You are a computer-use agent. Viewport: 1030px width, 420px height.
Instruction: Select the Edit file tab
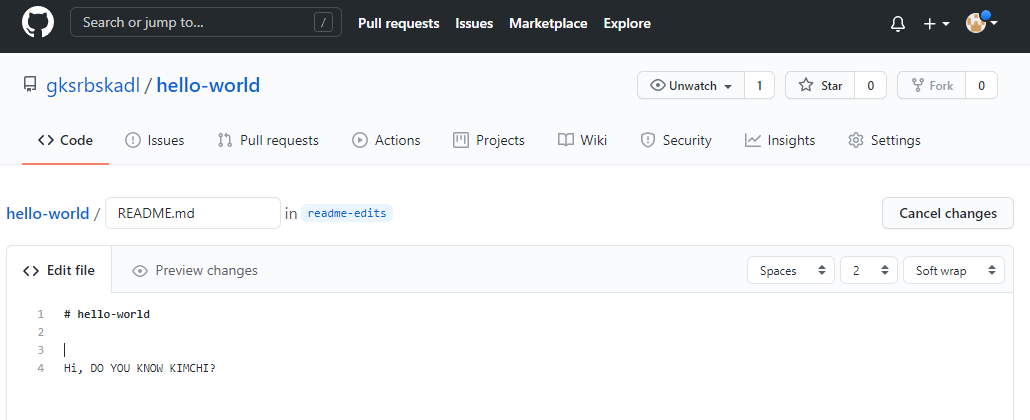[59, 270]
